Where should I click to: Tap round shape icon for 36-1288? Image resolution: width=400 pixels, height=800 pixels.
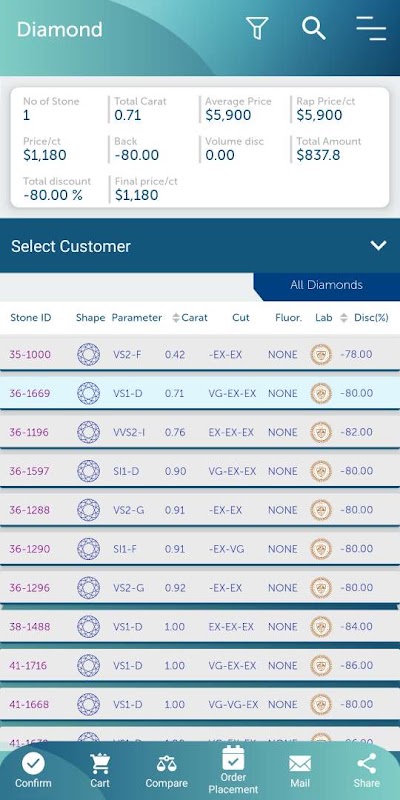point(88,510)
